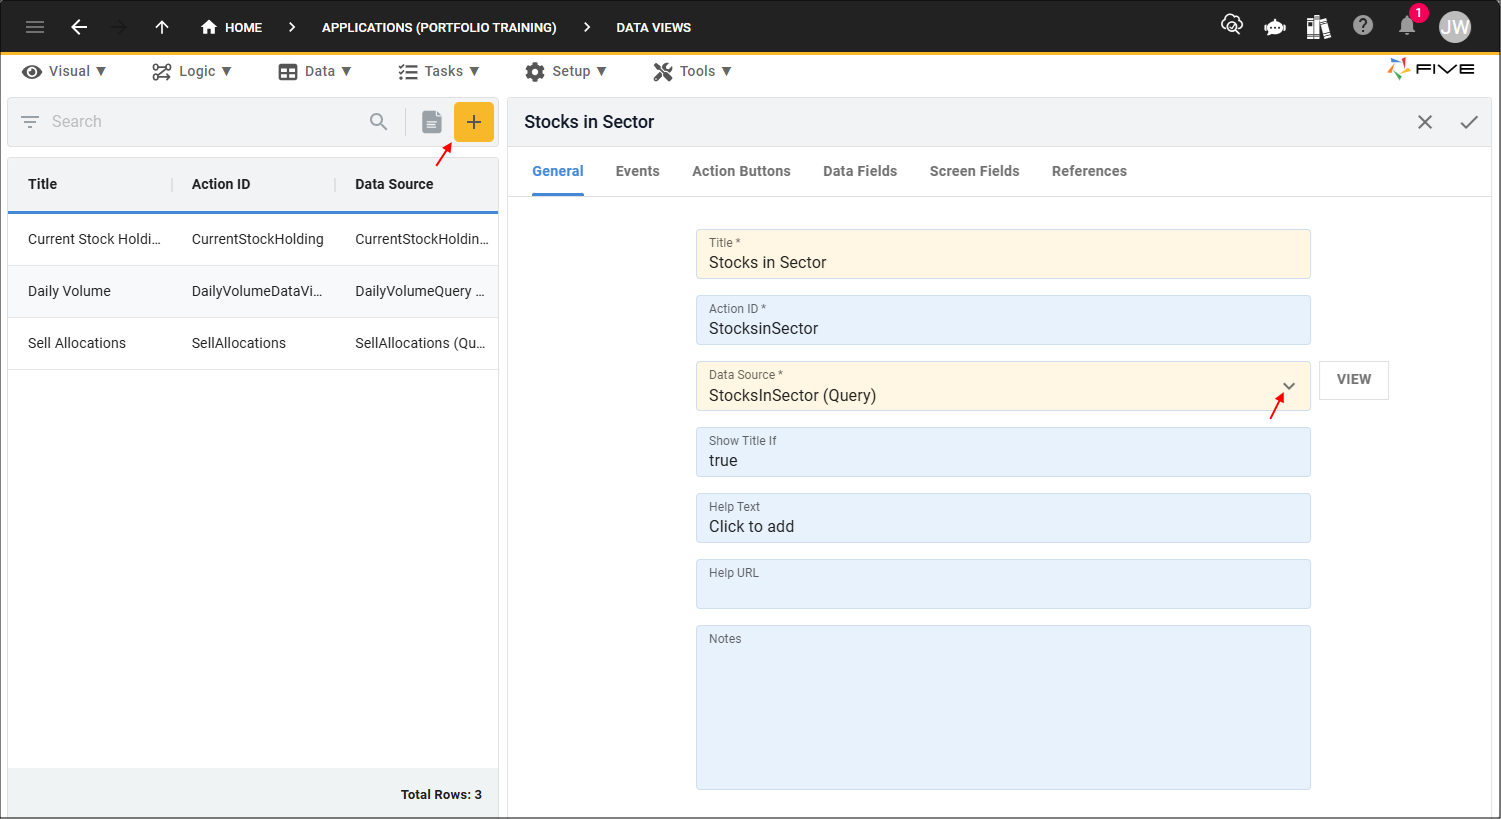The height and width of the screenshot is (819, 1501).
Task: Cancel the form with X icon
Action: point(1425,122)
